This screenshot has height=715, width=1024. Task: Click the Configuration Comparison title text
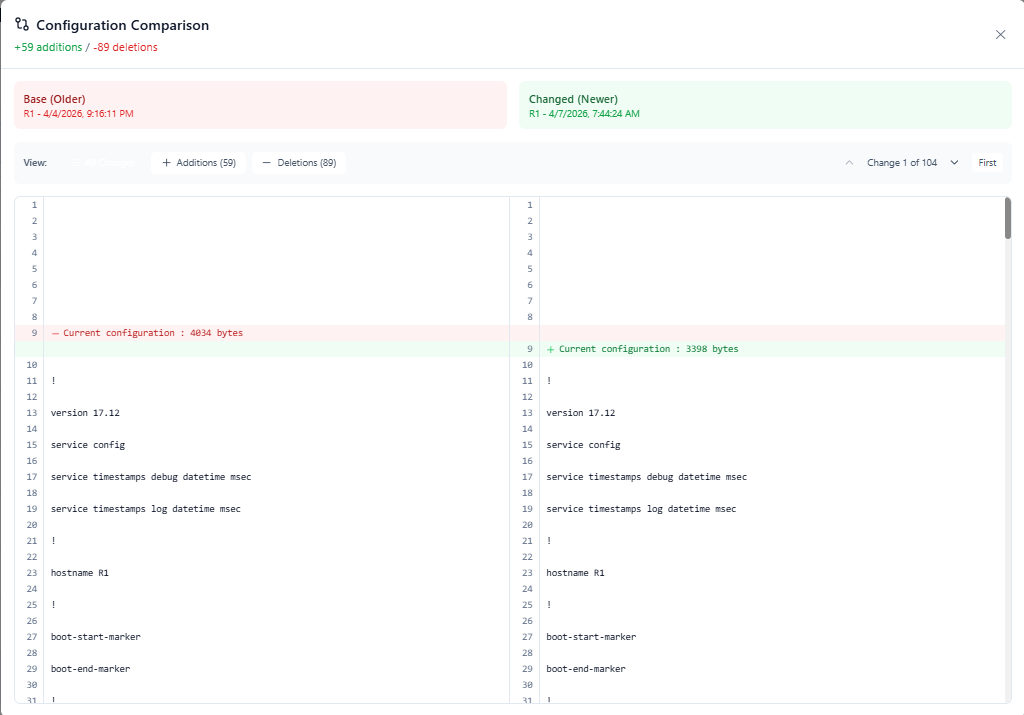click(123, 25)
